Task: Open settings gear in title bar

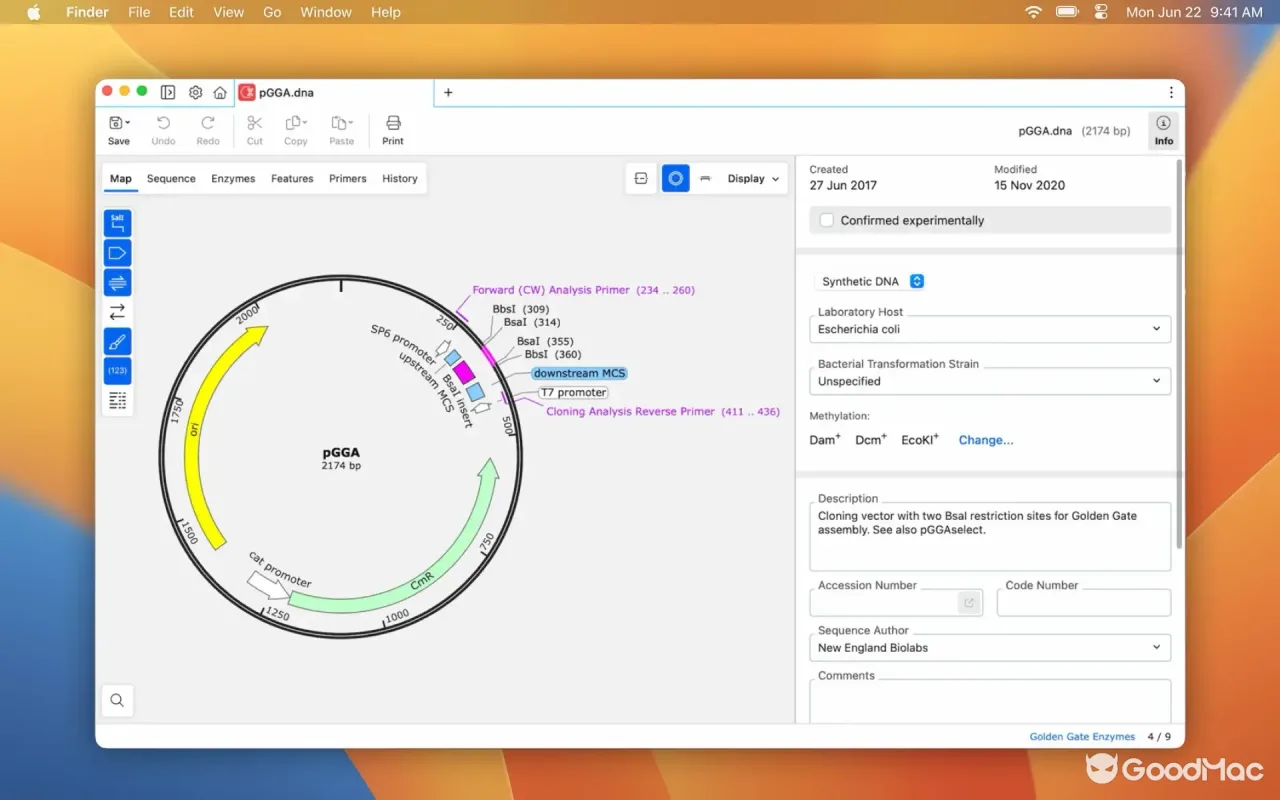Action: (x=195, y=92)
